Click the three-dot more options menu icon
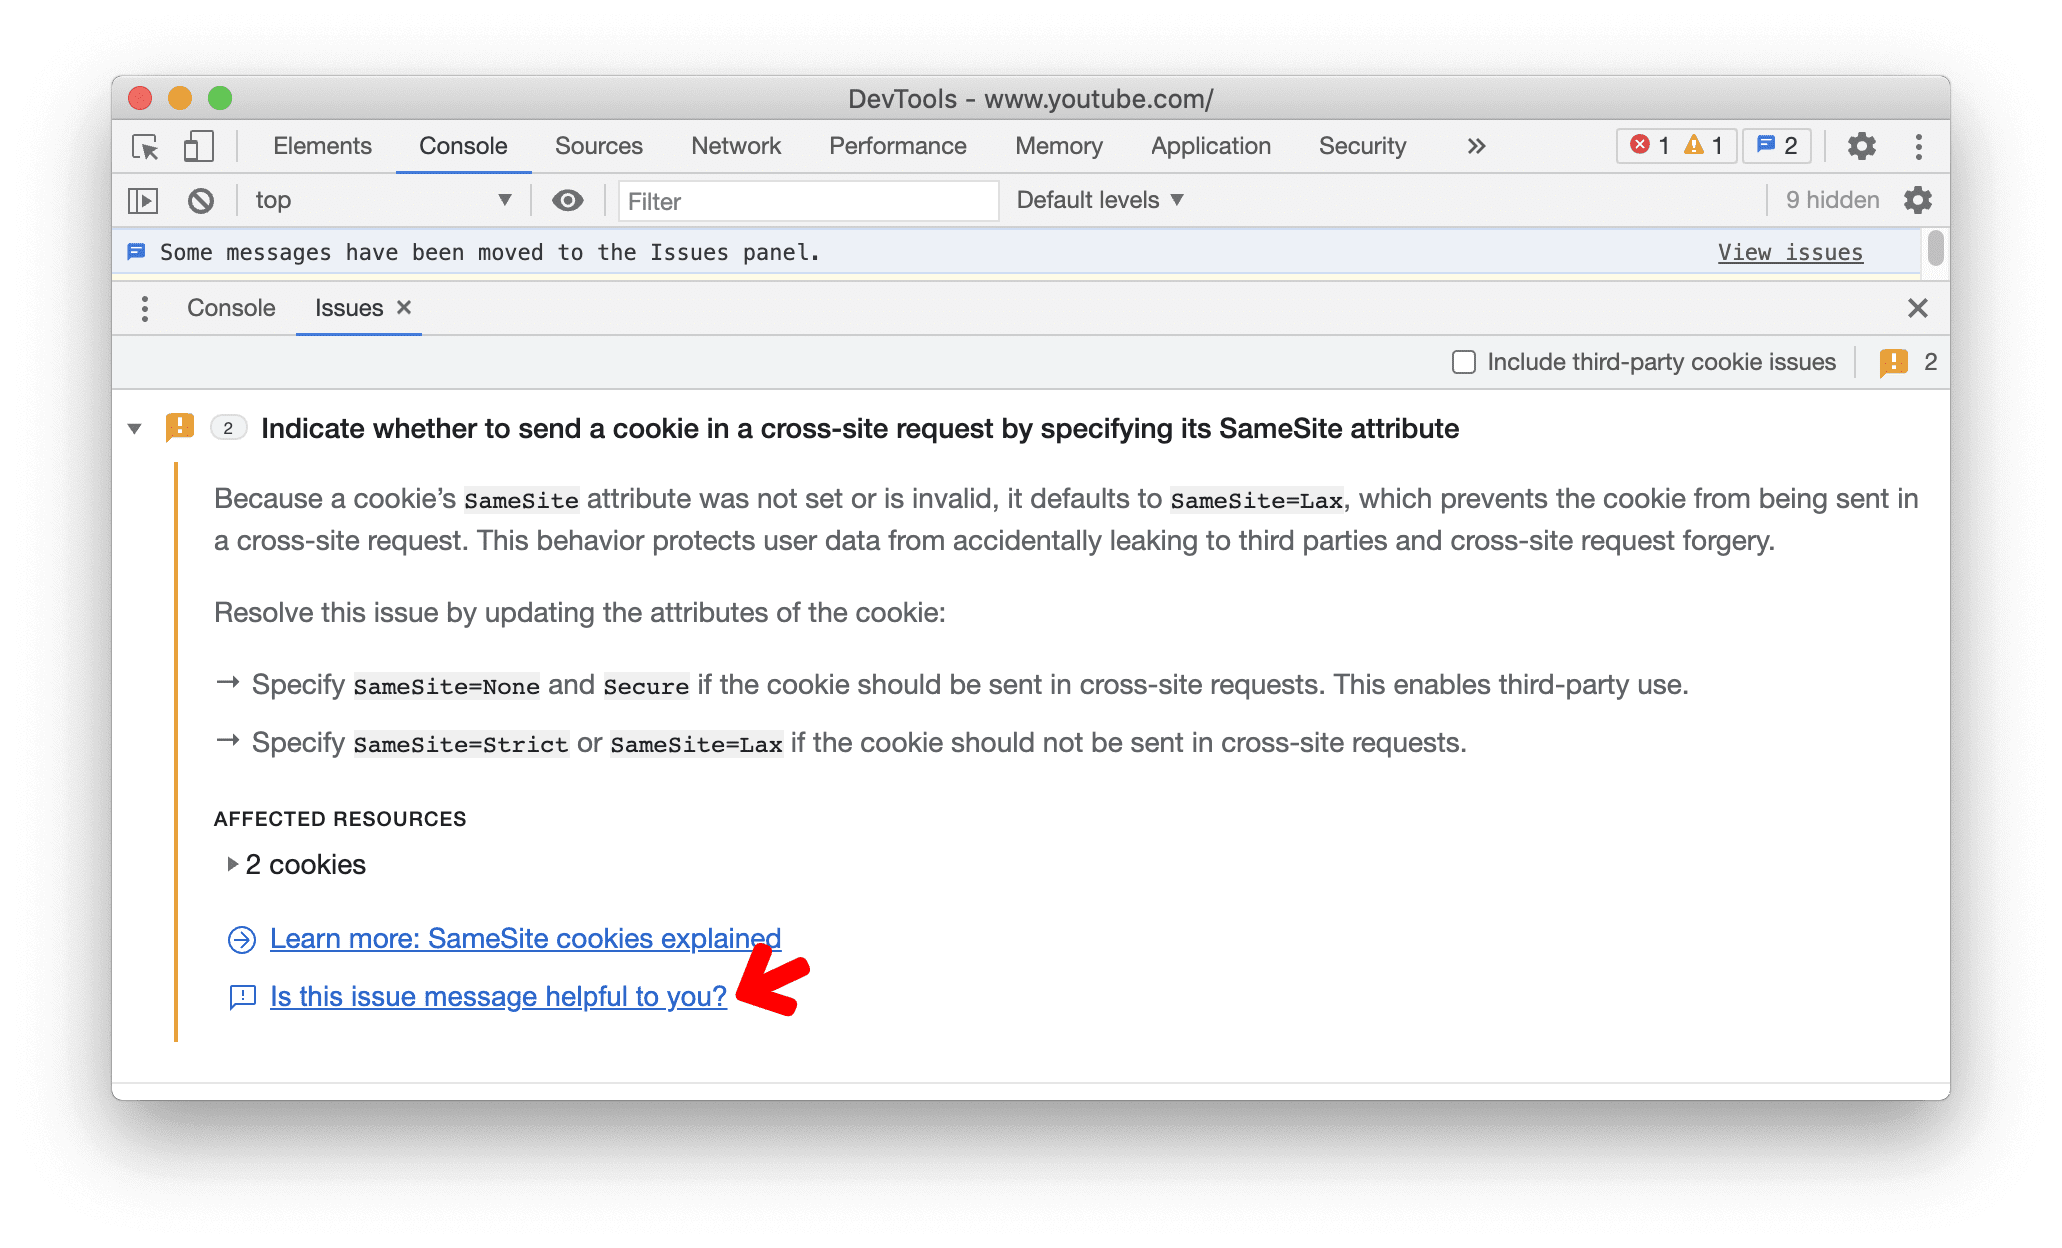This screenshot has width=2062, height=1248. click(1919, 146)
